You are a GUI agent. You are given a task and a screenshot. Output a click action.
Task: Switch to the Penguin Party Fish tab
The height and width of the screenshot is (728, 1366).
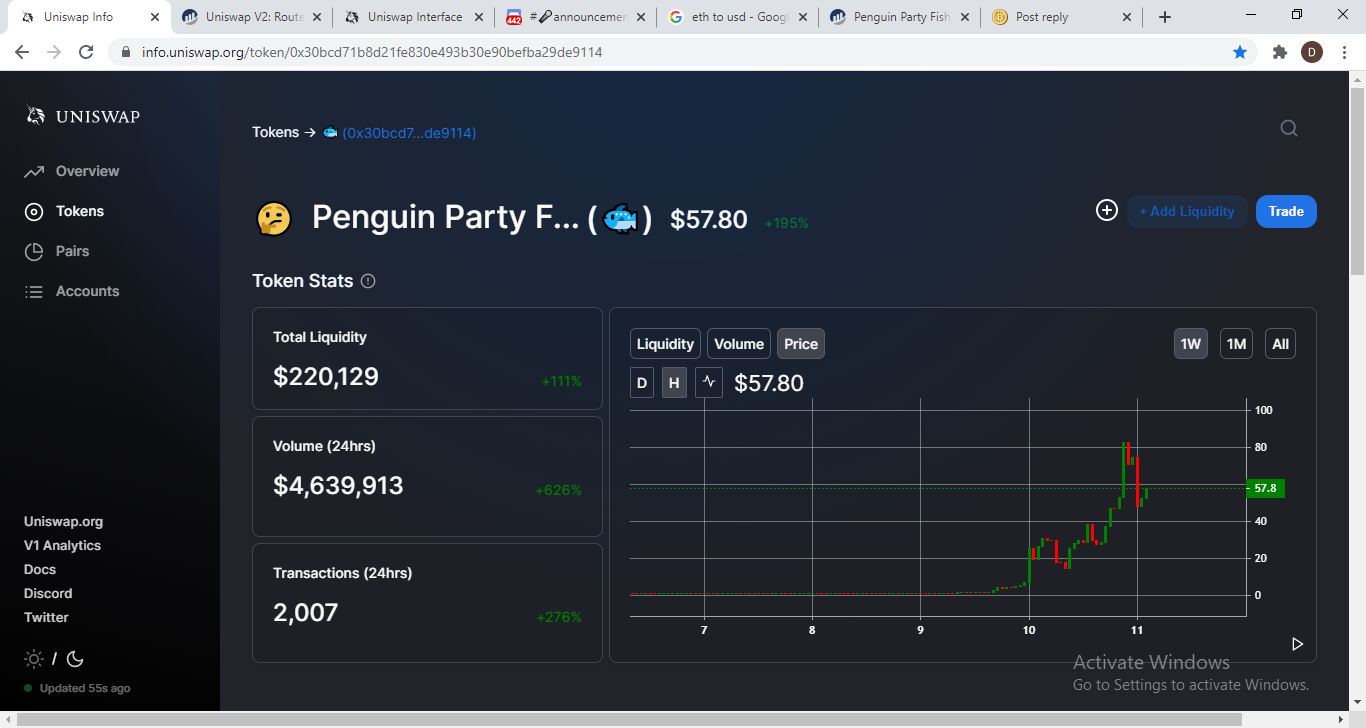click(x=899, y=17)
